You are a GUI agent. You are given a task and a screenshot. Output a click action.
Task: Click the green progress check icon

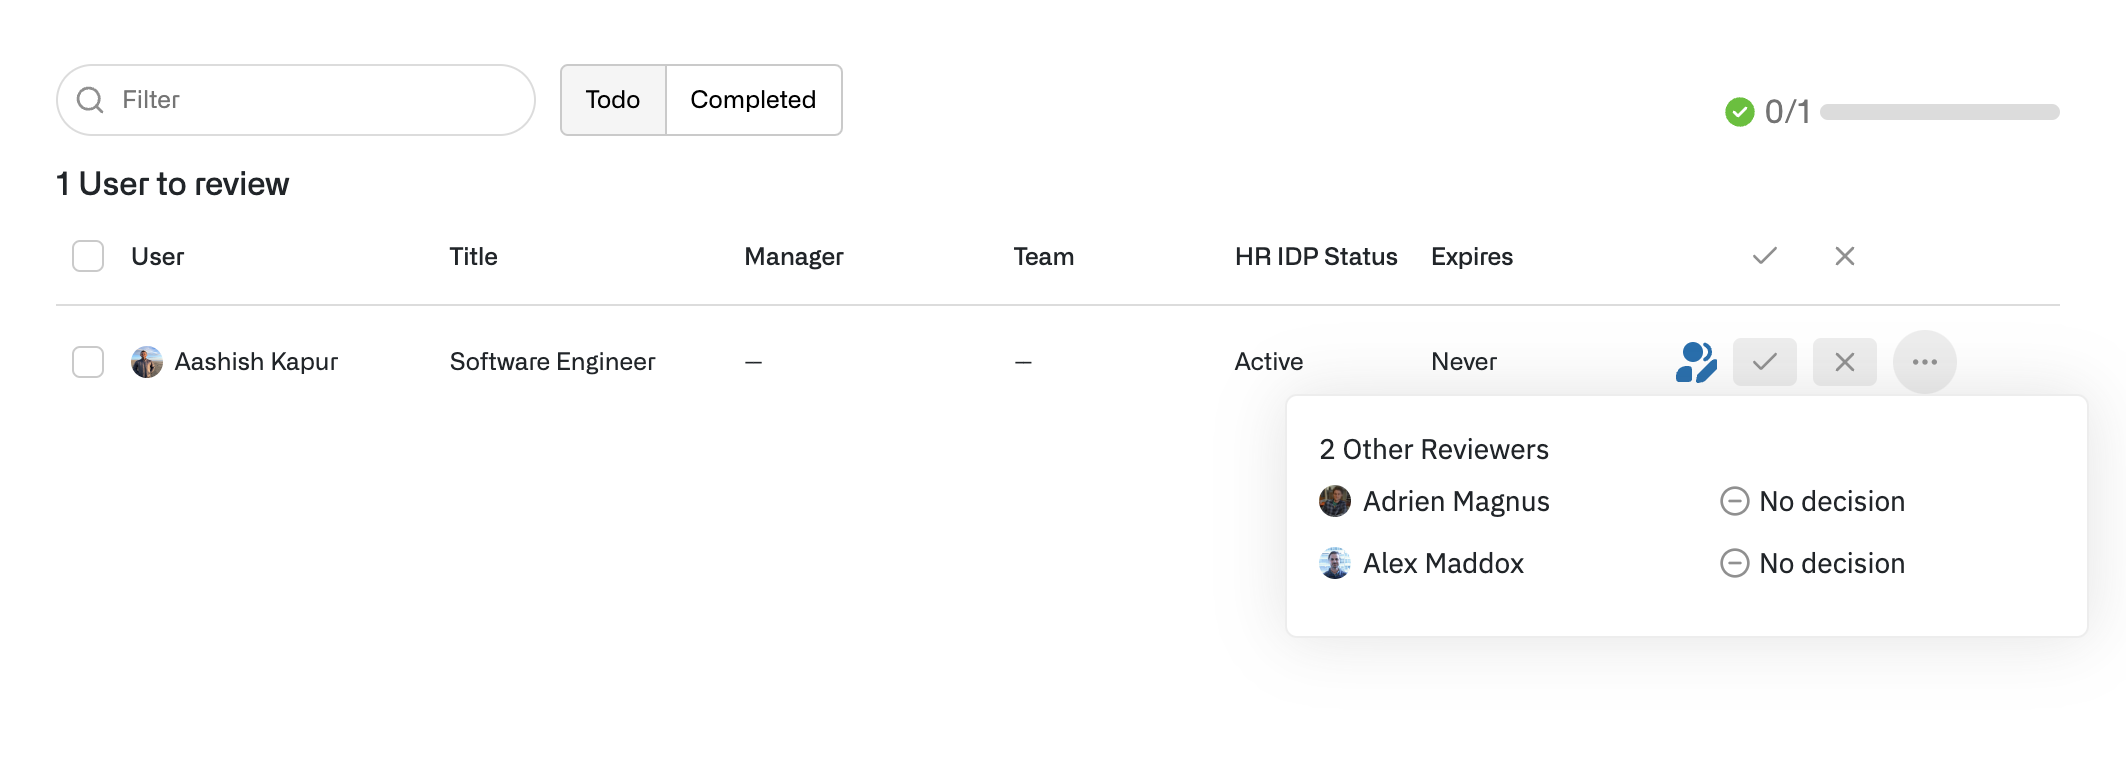(1739, 112)
